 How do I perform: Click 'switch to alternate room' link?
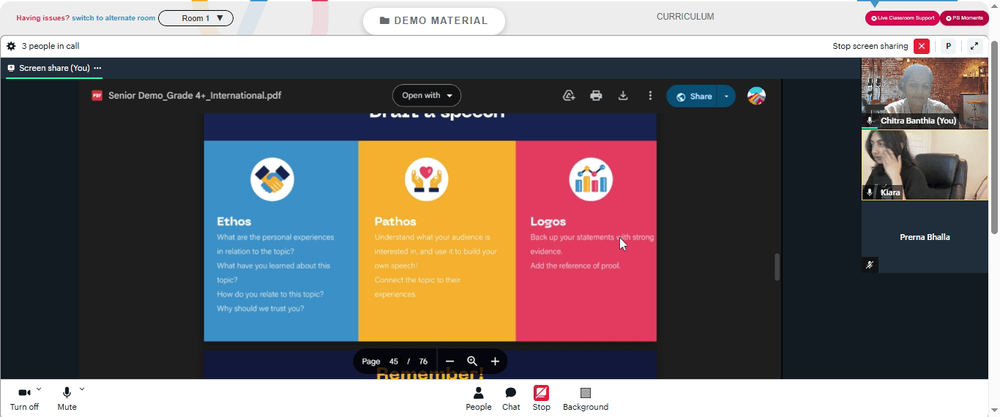[x=114, y=18]
